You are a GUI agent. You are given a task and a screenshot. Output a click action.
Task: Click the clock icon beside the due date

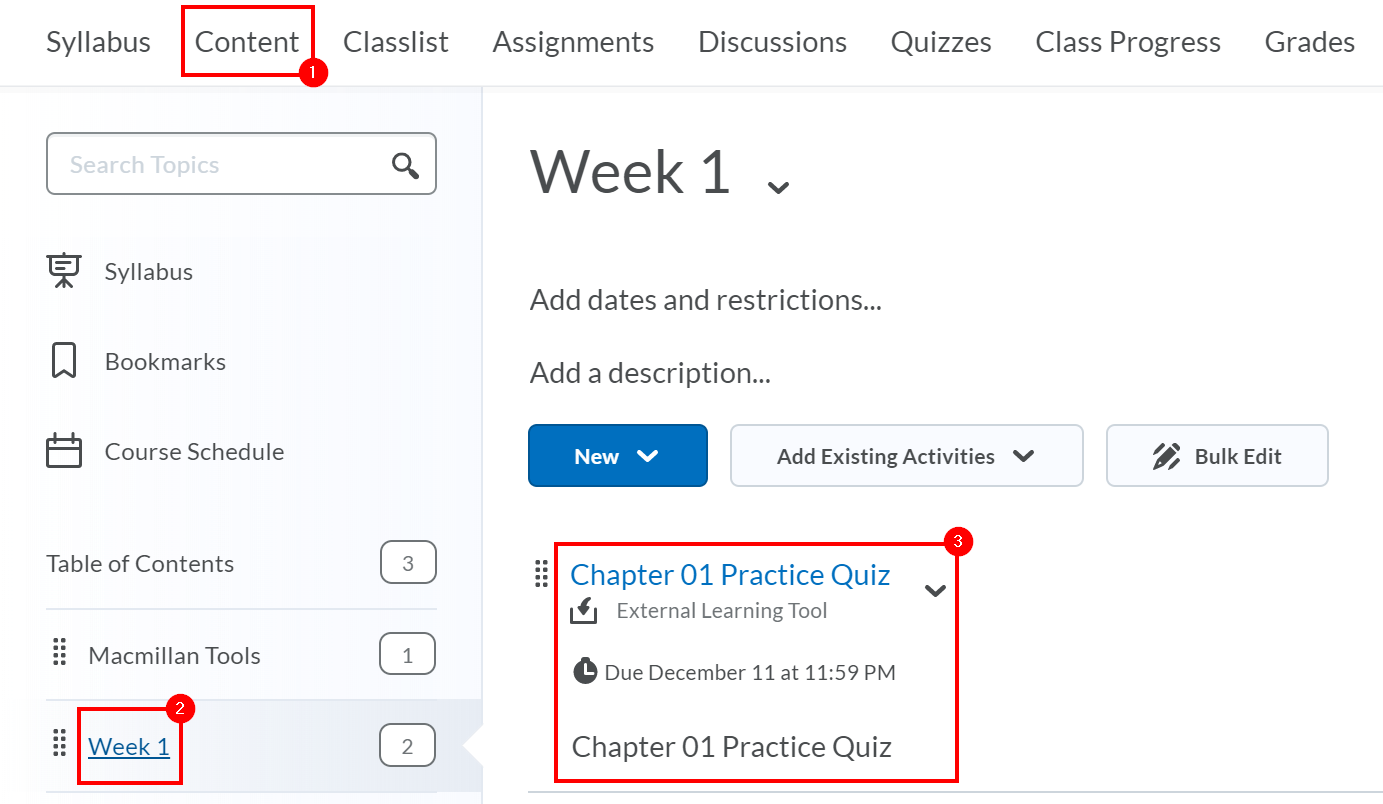point(585,671)
